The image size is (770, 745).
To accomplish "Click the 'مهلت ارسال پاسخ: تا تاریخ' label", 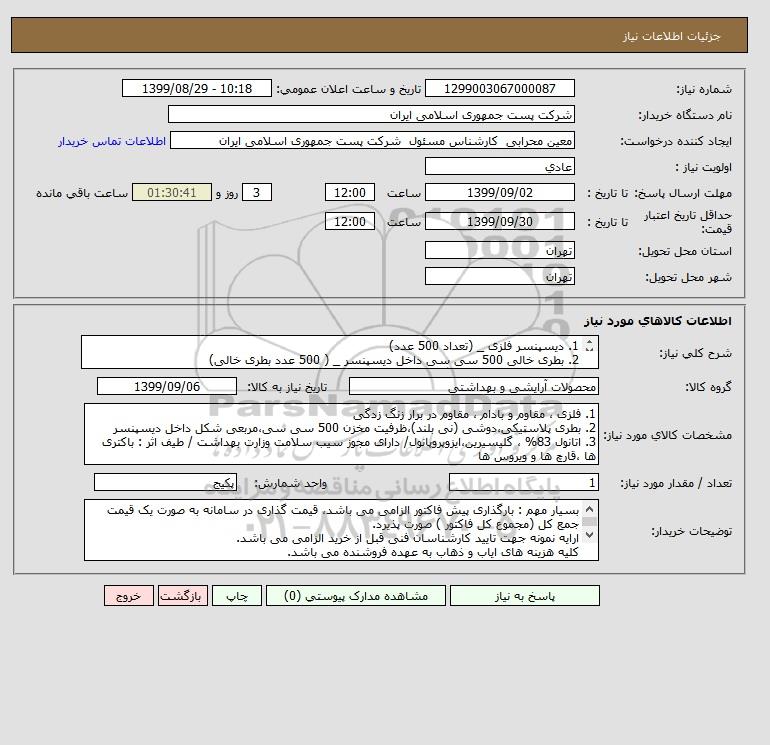I will [x=660, y=193].
